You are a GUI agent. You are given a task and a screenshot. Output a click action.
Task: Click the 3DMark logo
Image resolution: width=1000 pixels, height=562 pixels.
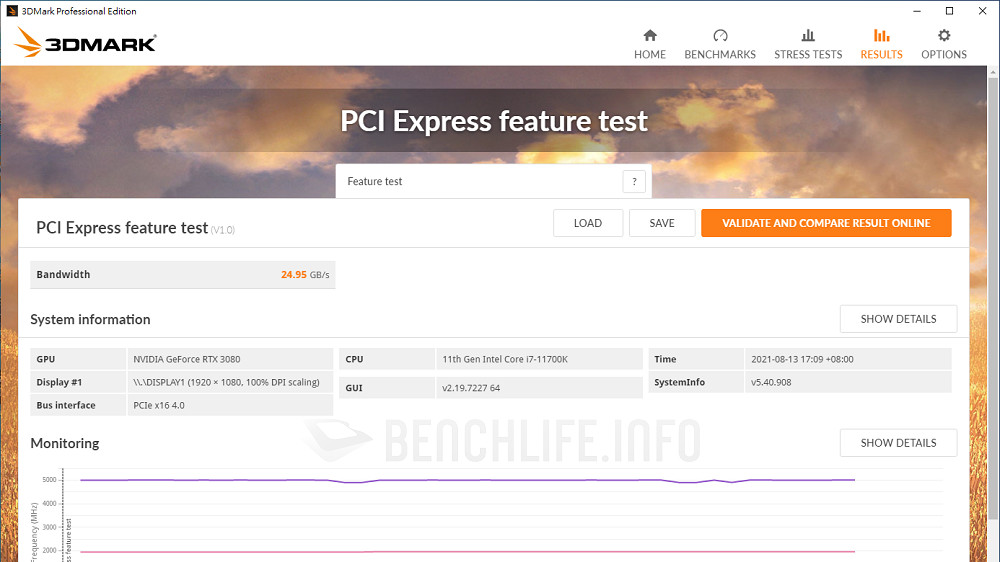[85, 42]
